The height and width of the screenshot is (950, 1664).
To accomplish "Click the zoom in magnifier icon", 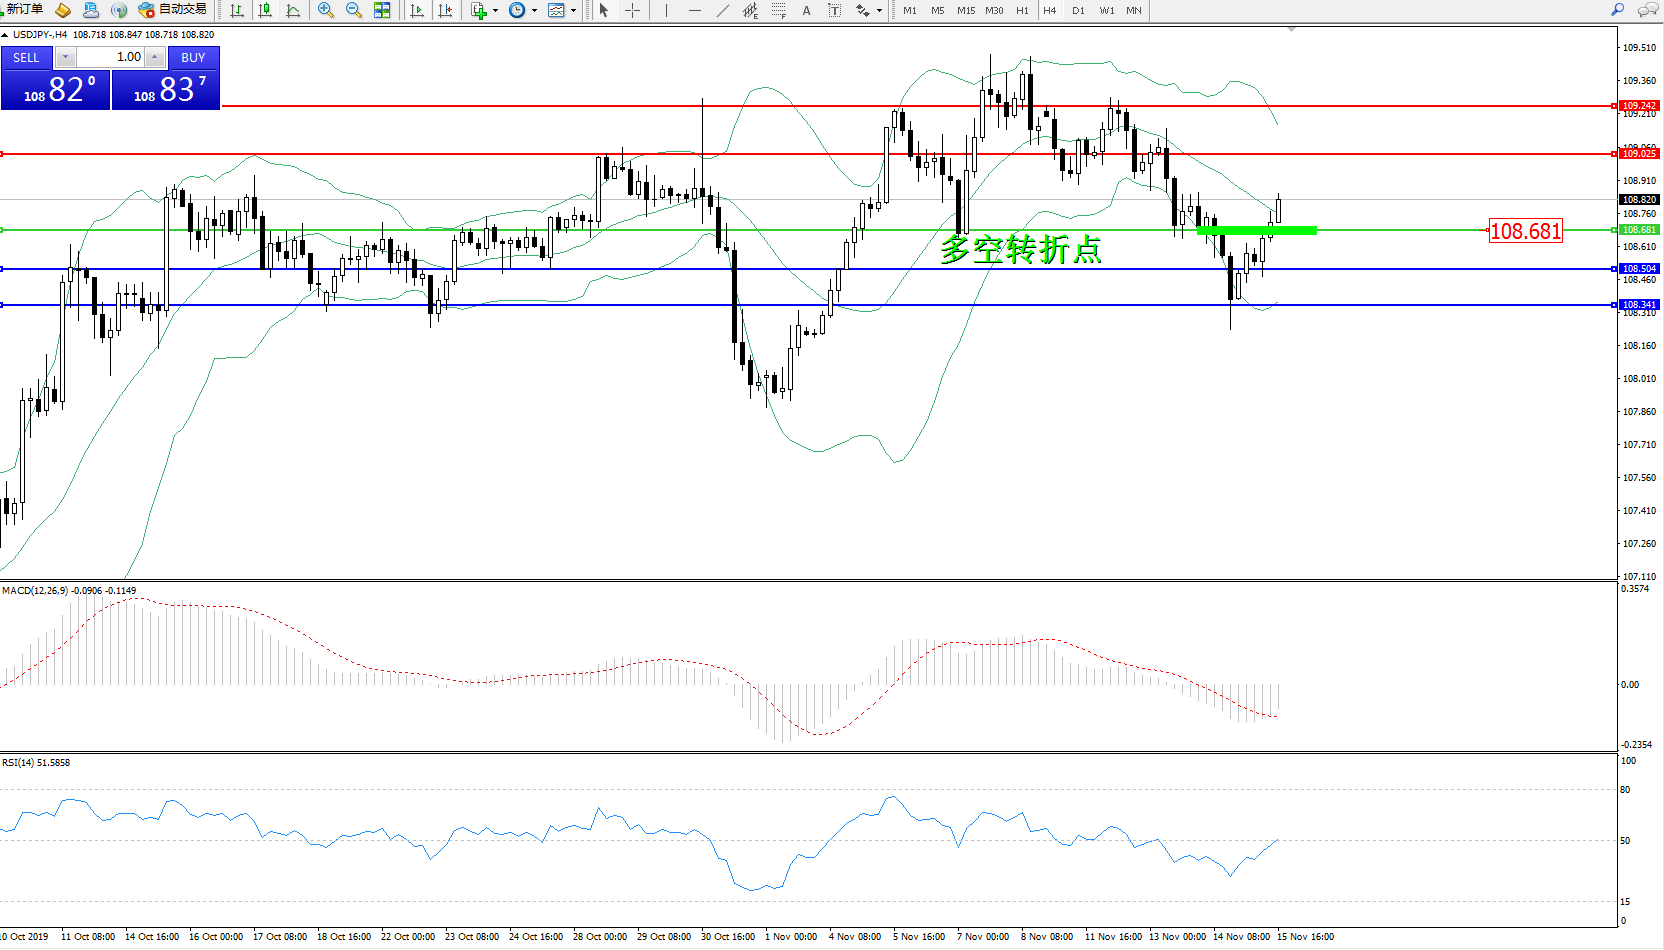I will pyautogui.click(x=325, y=10).
